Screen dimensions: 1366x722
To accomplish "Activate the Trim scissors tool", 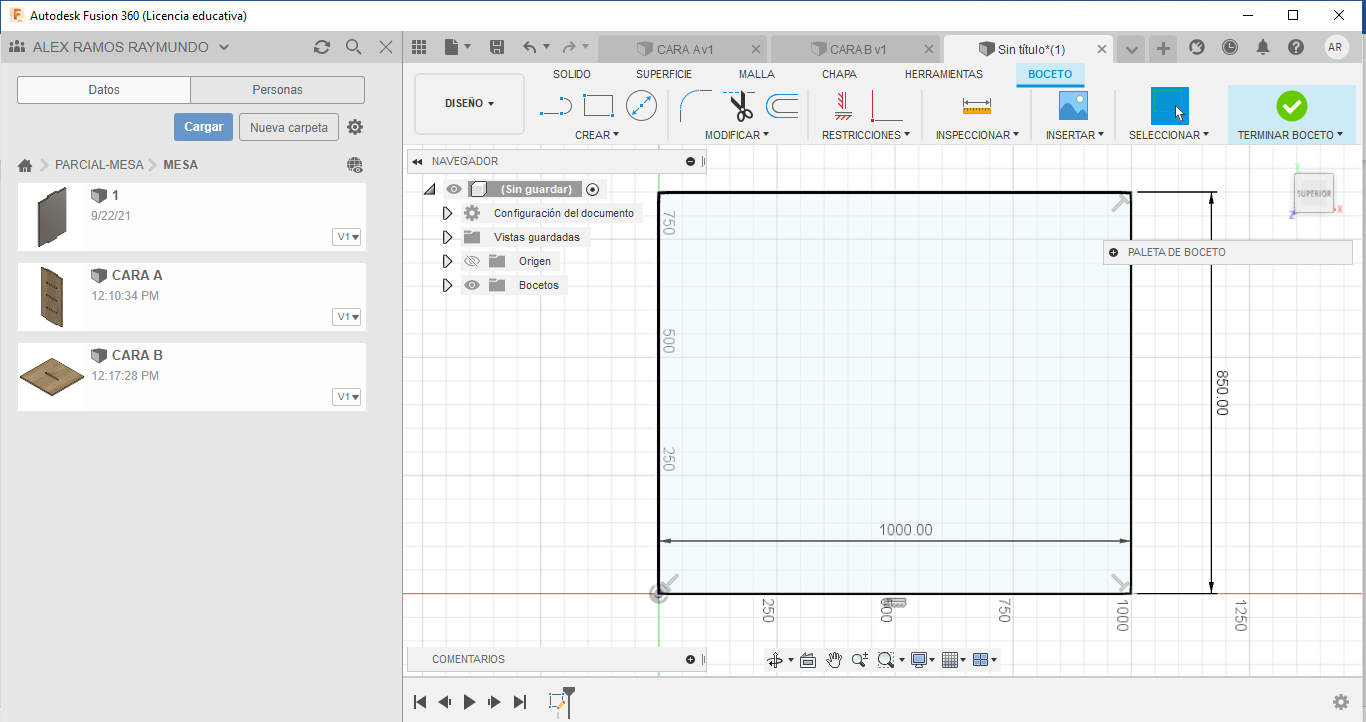I will pyautogui.click(x=741, y=105).
